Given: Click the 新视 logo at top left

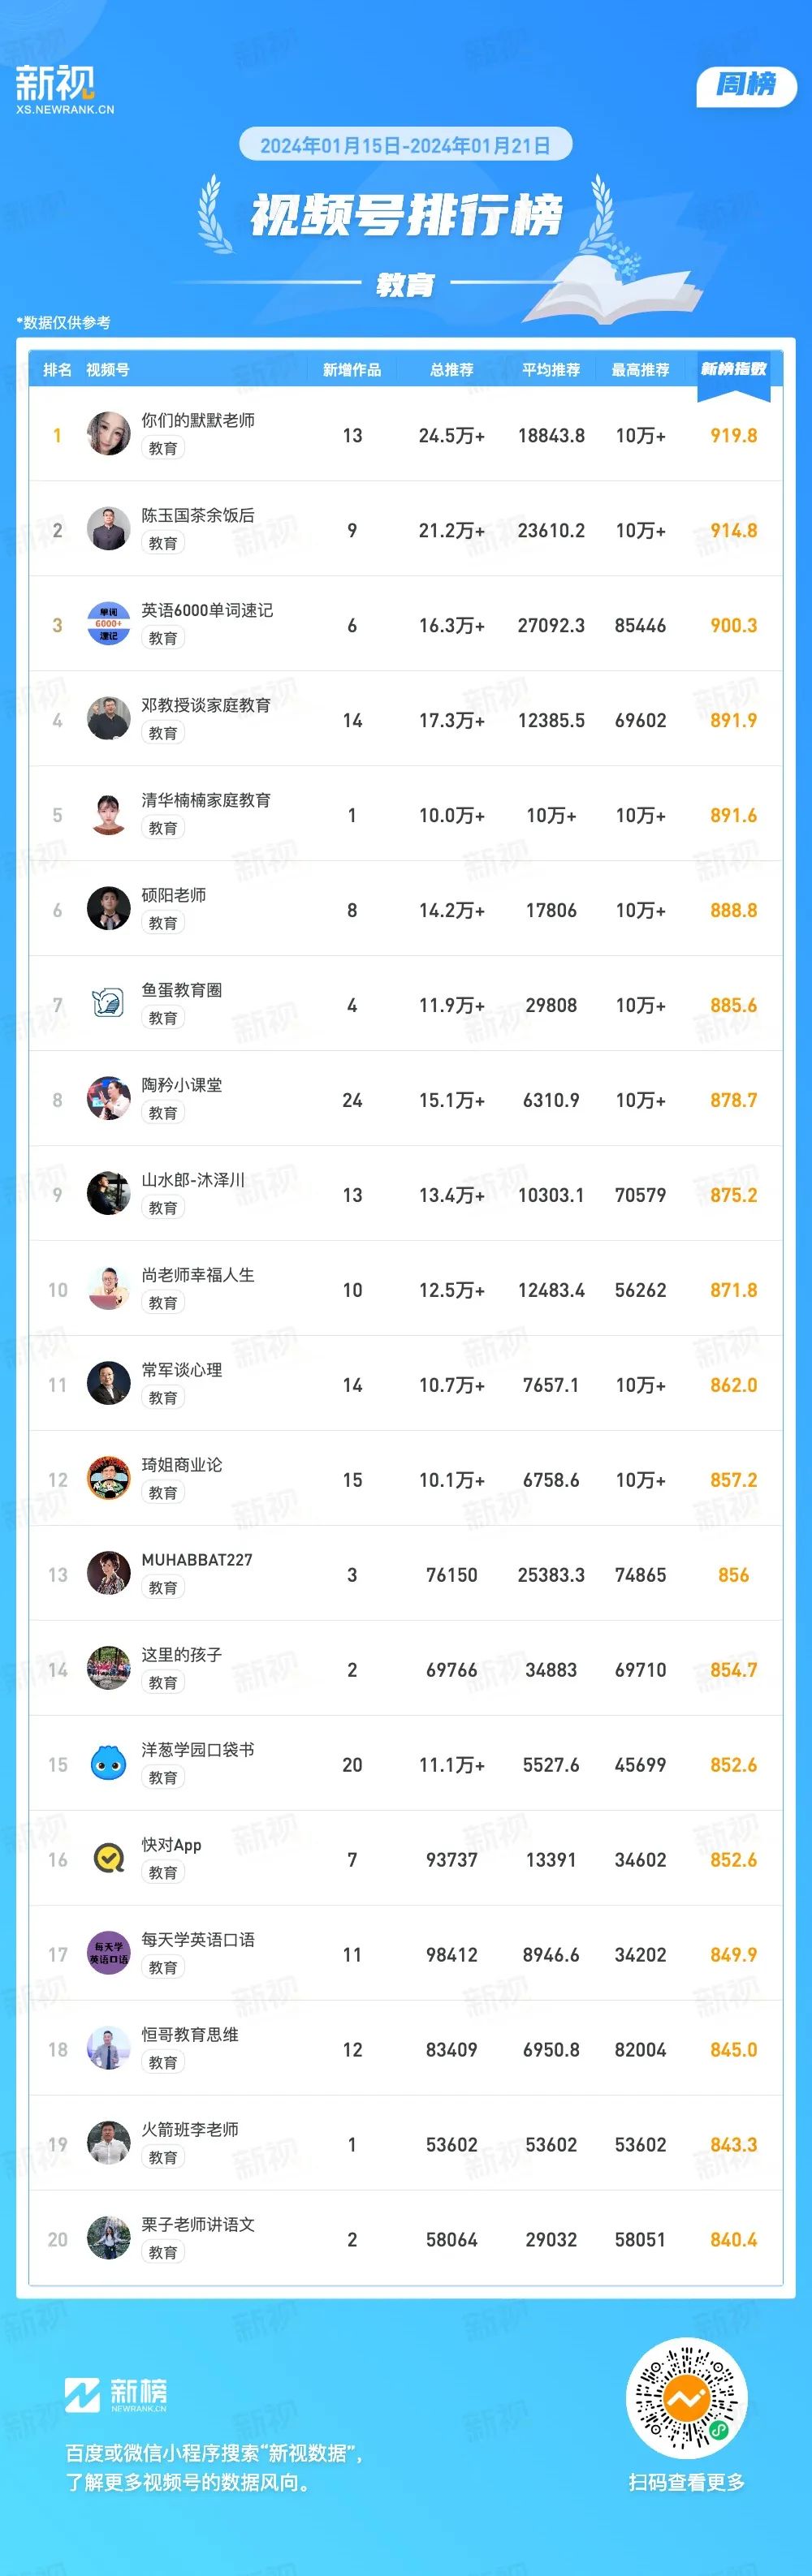Looking at the screenshot, I should 64,90.
